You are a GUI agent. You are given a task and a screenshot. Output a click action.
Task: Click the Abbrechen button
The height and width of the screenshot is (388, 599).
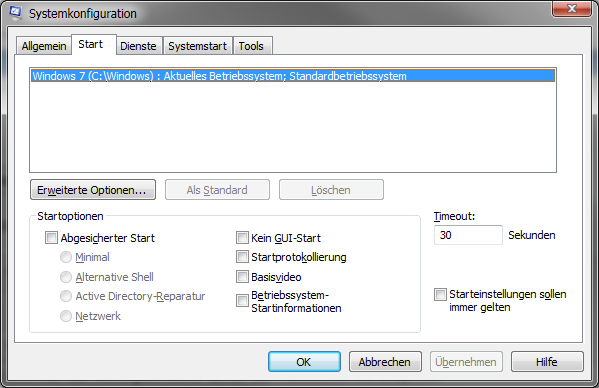(x=385, y=362)
